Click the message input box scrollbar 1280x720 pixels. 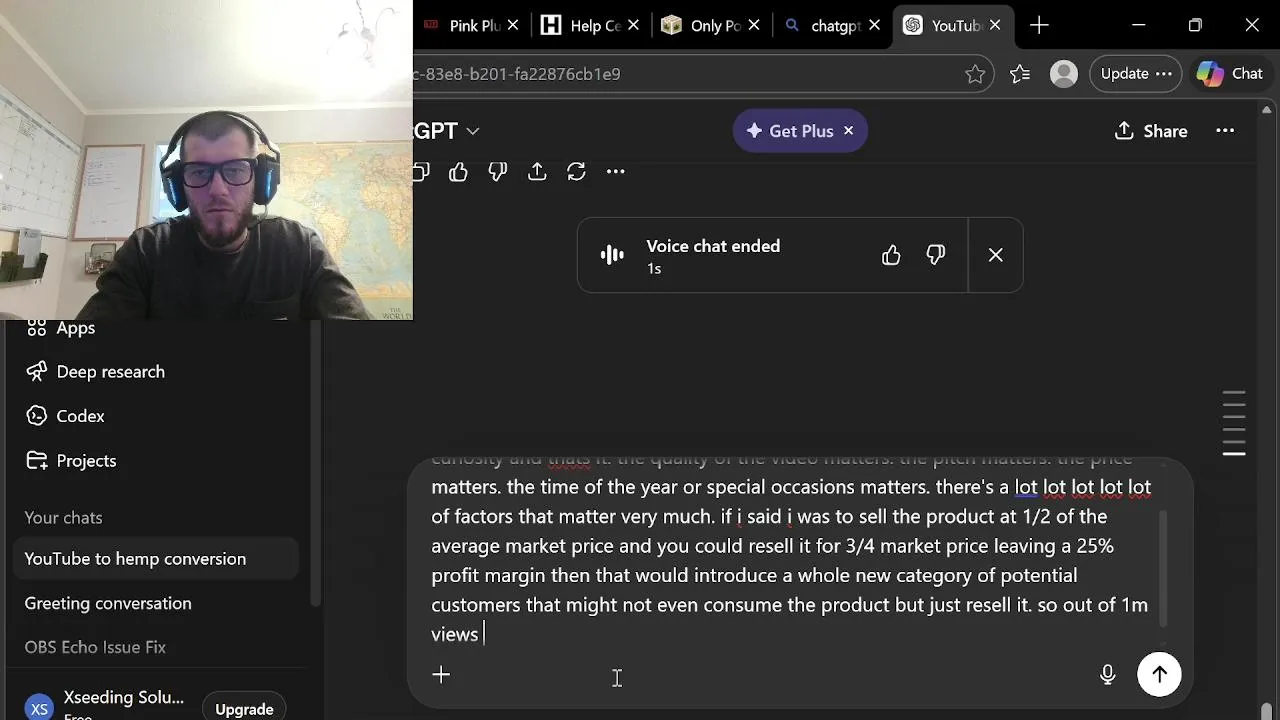click(1162, 568)
